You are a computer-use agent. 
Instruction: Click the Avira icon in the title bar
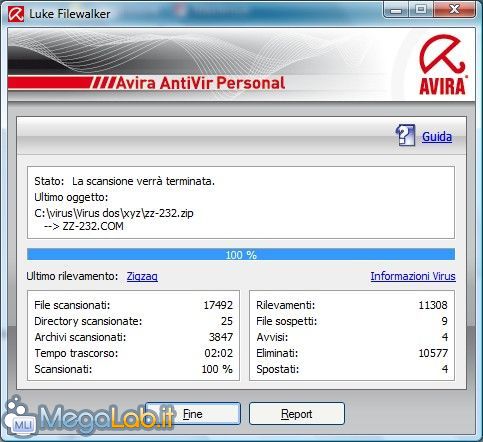[x=16, y=14]
